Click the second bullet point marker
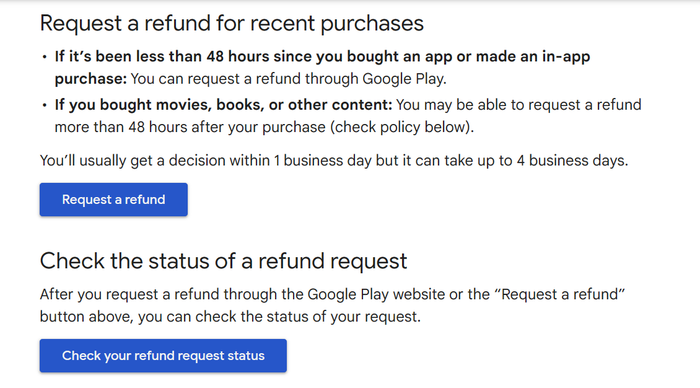This screenshot has height=388, width=700. tap(44, 105)
